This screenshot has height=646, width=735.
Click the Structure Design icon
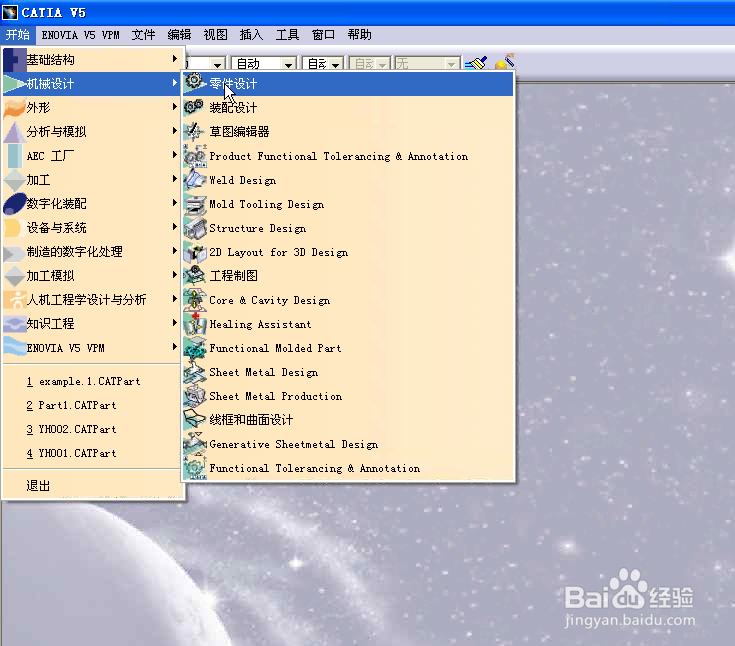pyautogui.click(x=194, y=228)
